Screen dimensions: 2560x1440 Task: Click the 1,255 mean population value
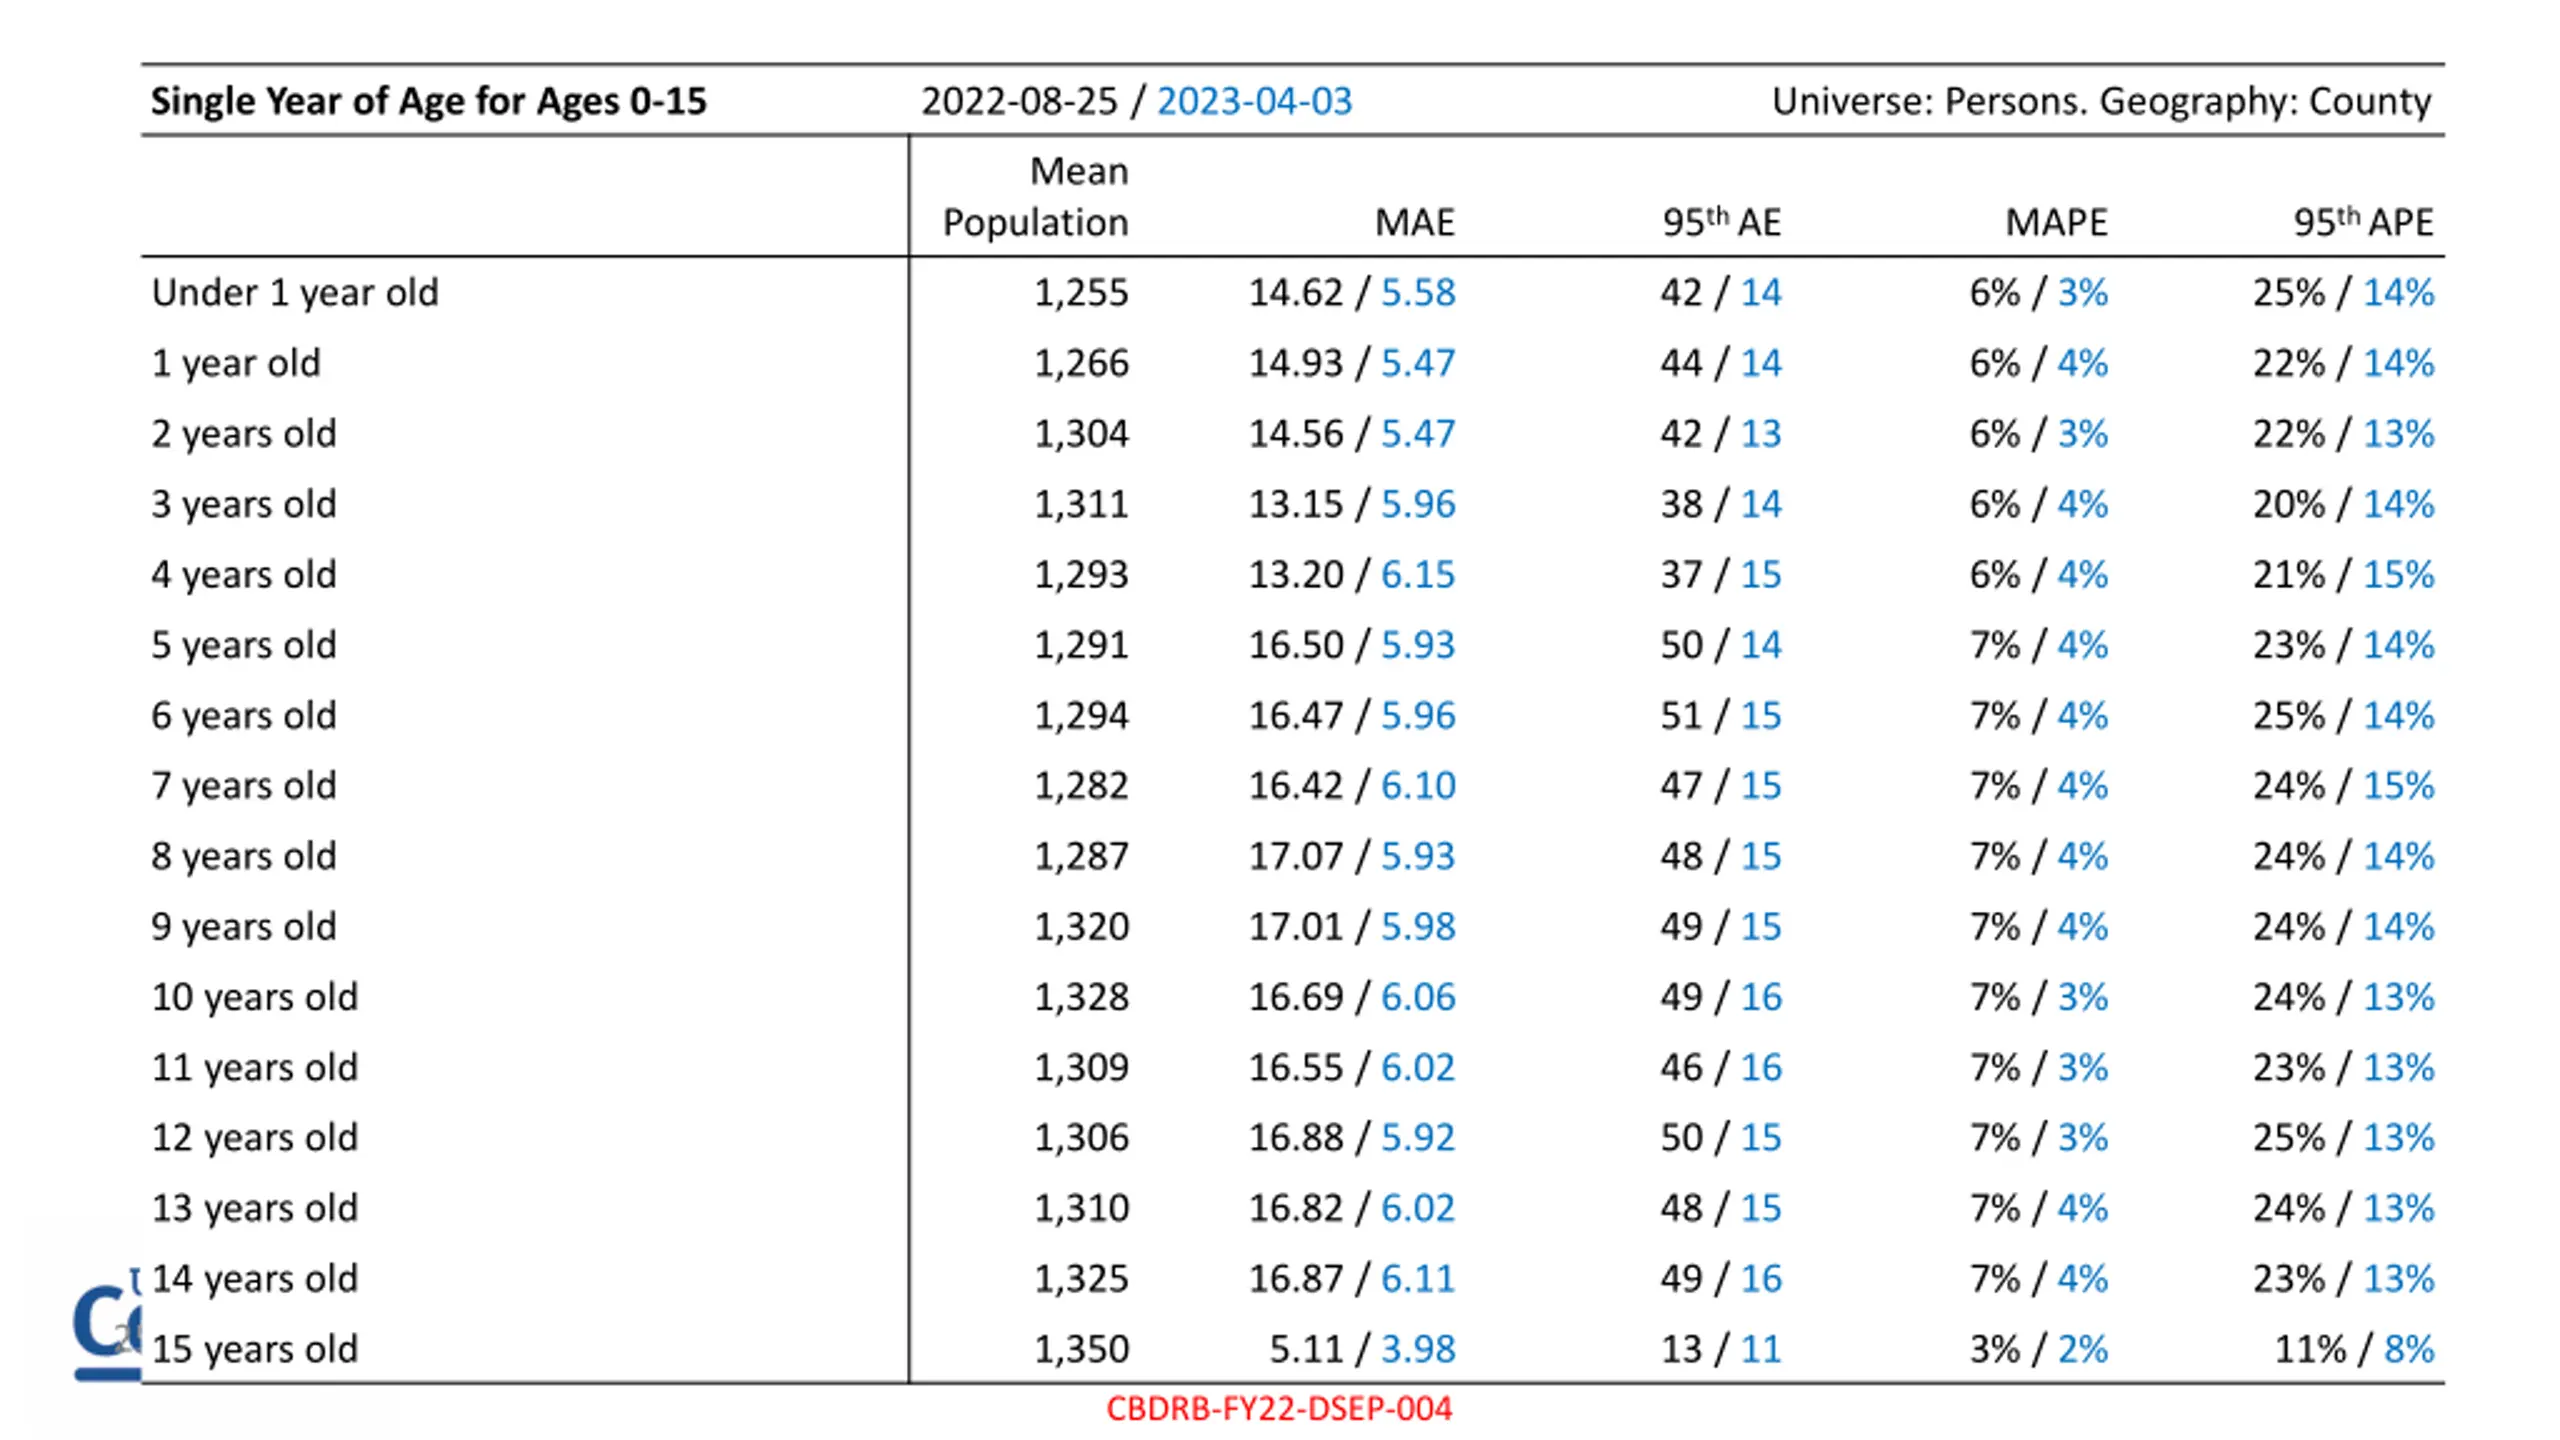[1081, 293]
